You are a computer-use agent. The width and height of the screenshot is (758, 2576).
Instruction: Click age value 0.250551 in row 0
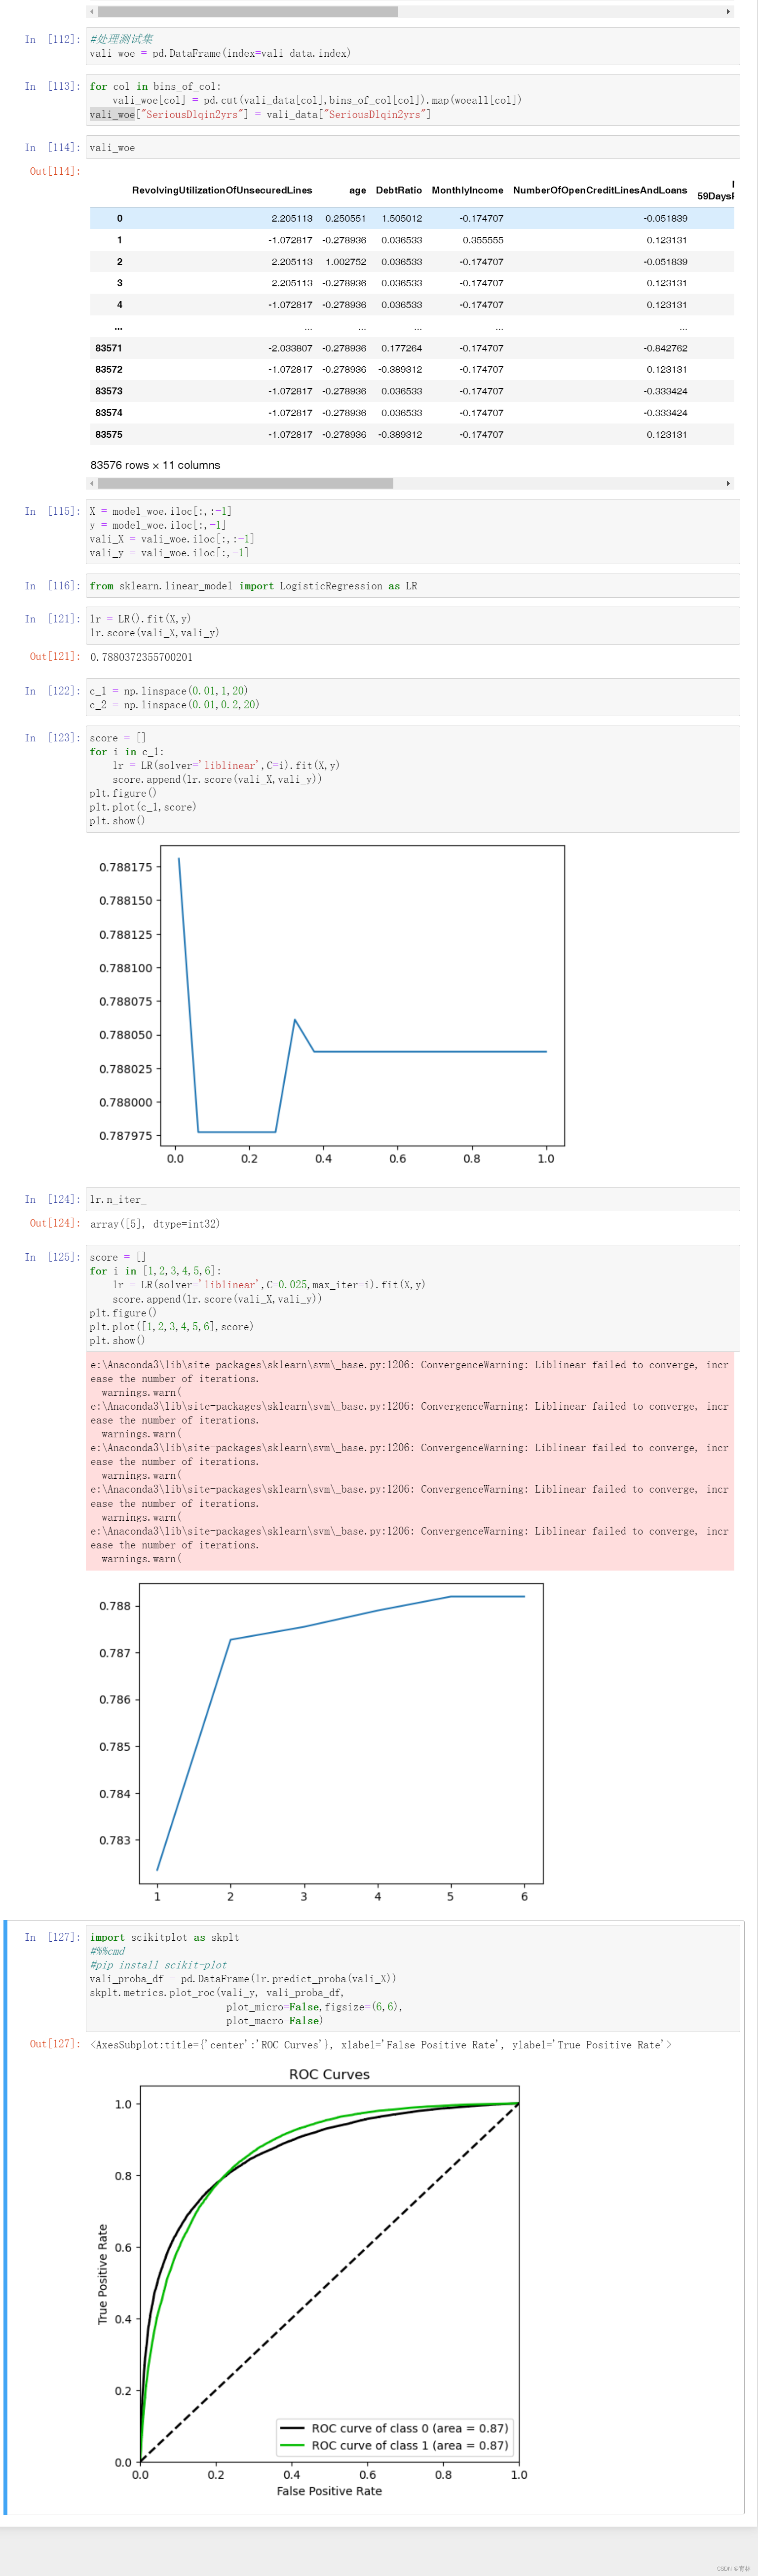tap(345, 218)
